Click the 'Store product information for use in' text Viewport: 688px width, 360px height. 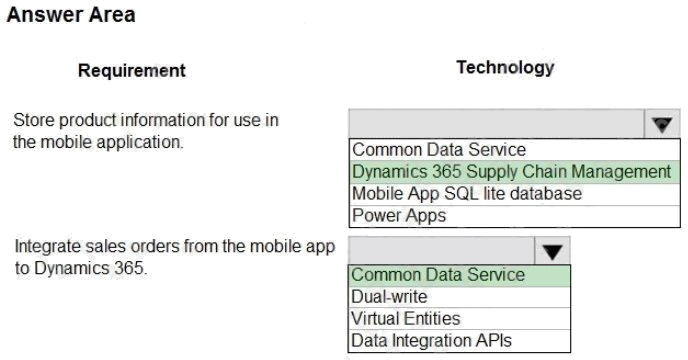146,120
